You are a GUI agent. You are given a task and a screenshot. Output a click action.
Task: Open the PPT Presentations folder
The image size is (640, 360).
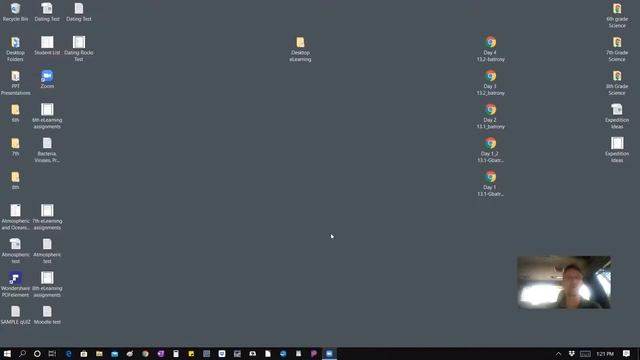pos(15,83)
